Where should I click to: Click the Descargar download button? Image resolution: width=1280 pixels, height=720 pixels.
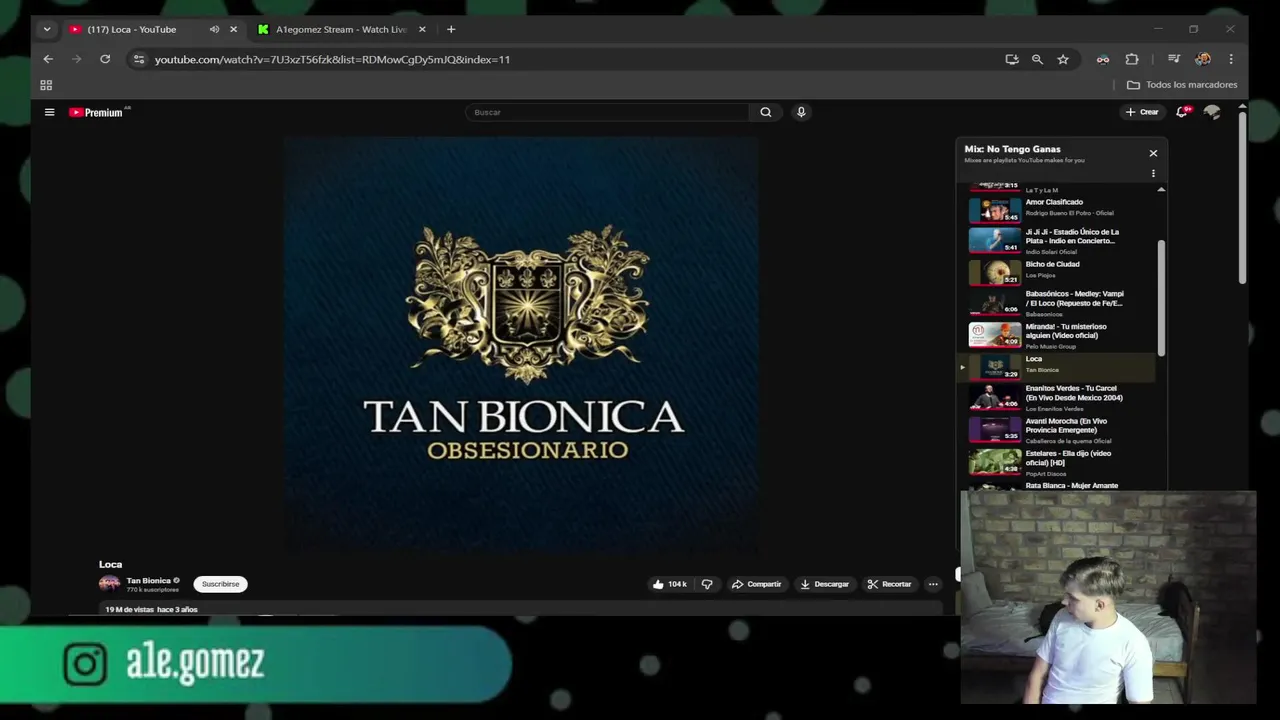pos(824,584)
